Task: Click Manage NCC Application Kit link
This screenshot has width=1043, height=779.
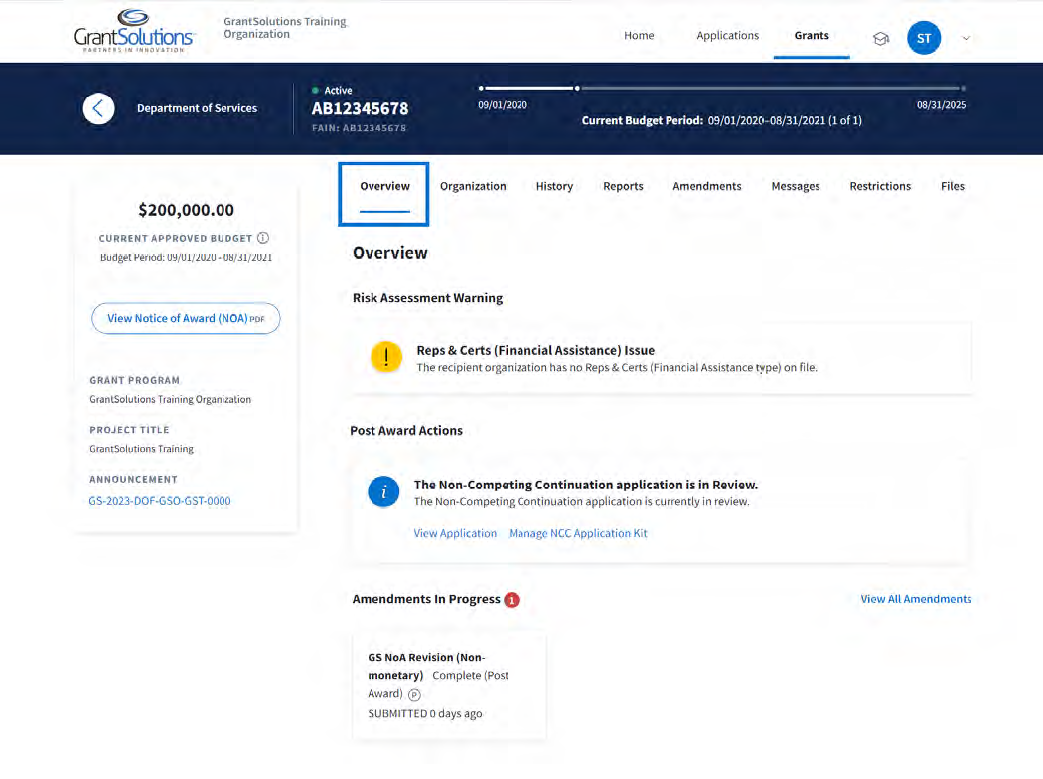Action: (x=578, y=533)
